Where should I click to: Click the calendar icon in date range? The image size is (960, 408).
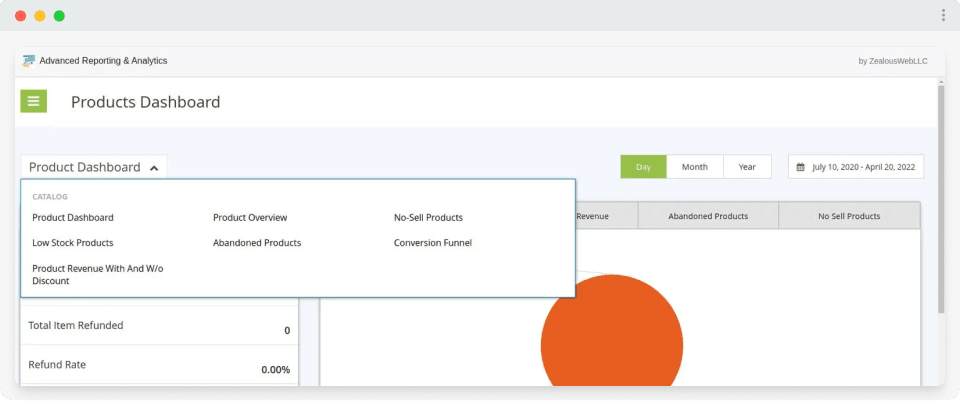801,167
